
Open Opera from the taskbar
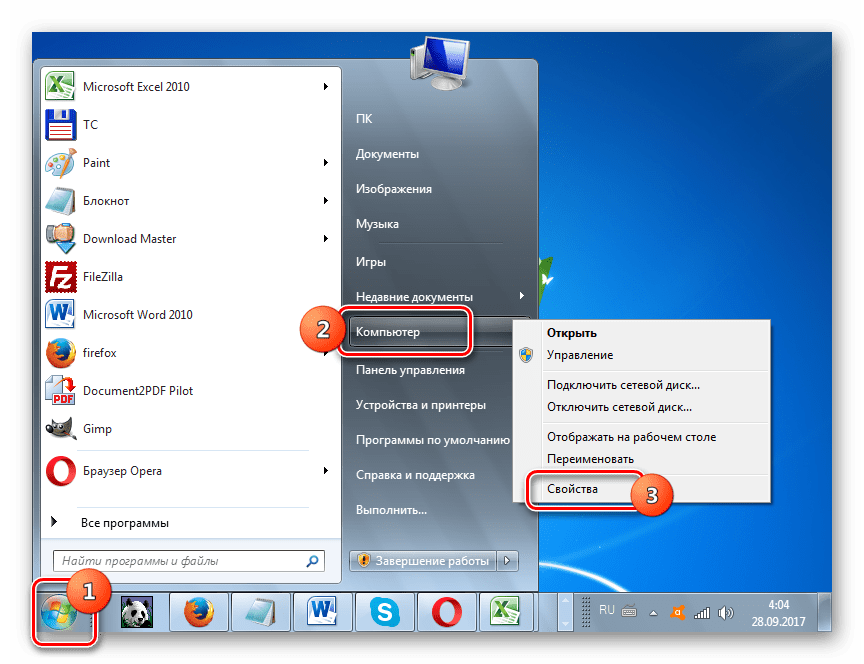[x=447, y=612]
